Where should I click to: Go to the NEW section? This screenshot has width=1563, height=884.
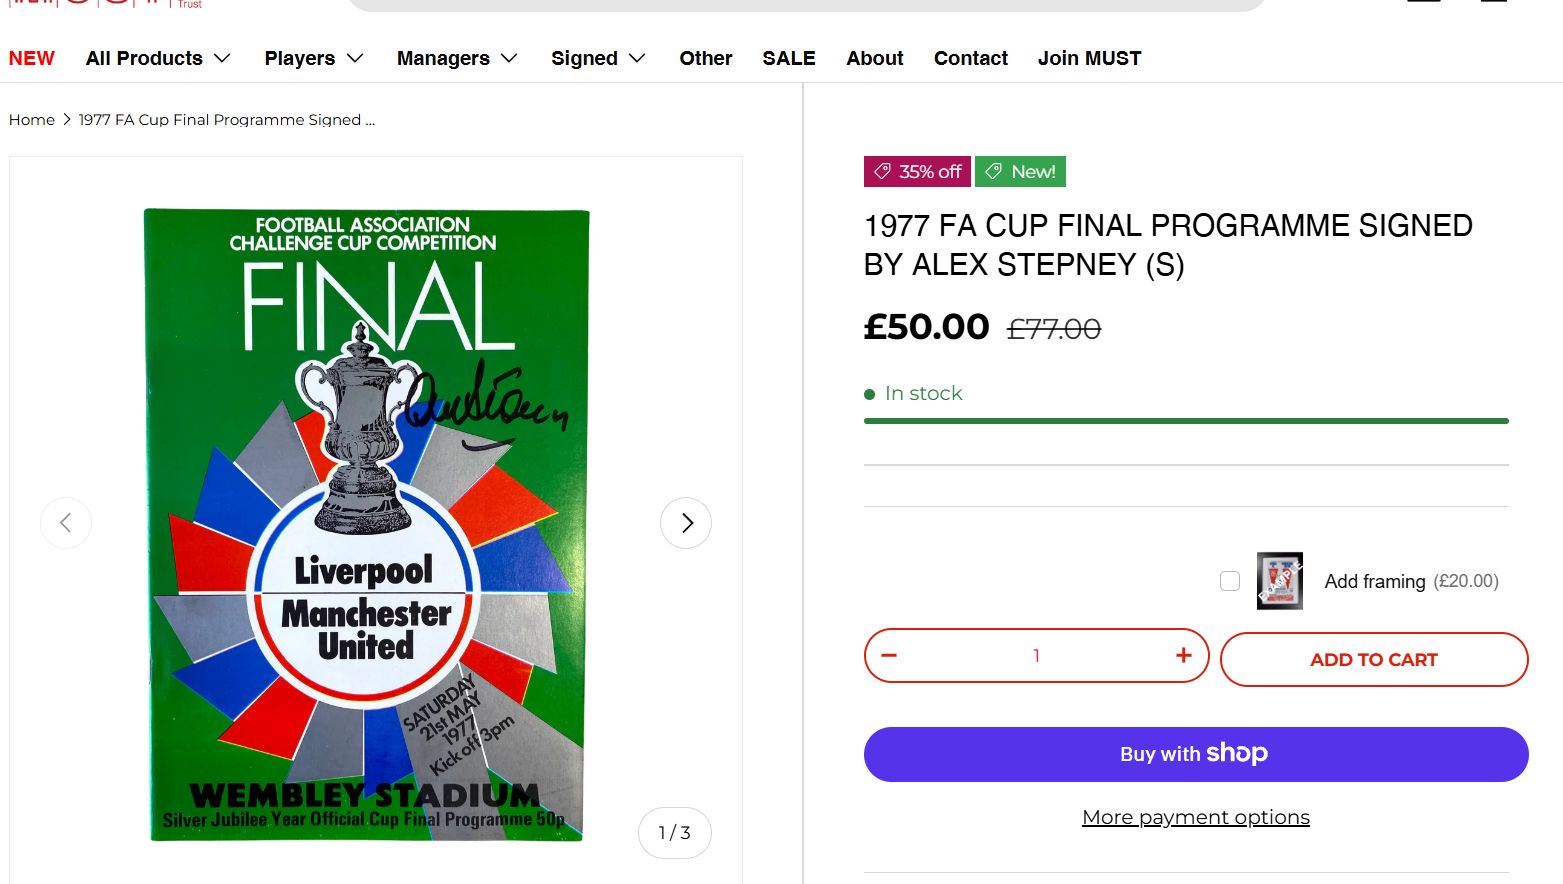pos(32,58)
